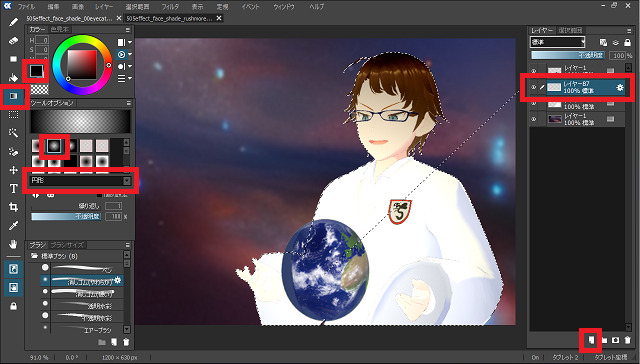The width and height of the screenshot is (640, 364).
Task: Switch to document tab 50effect_face_shade_00eyecat
Action: [69, 18]
